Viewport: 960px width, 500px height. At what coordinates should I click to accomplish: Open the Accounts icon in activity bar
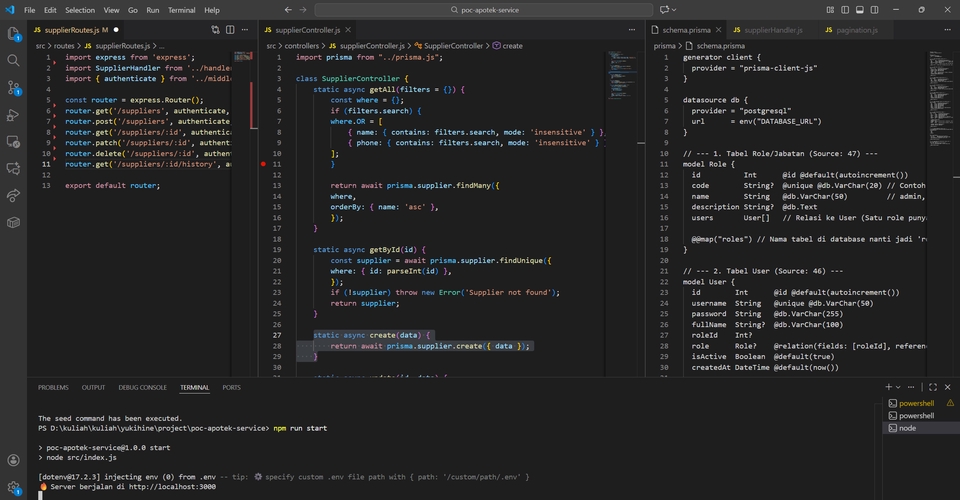[13, 460]
